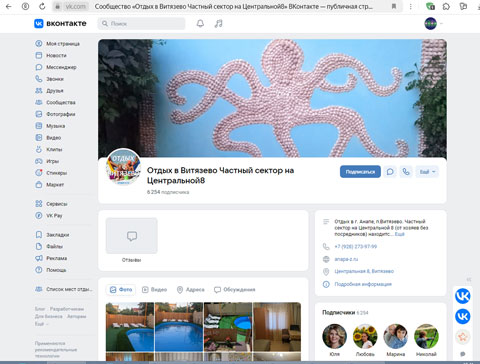Open subscriber Николай avatar
The image size is (480, 364).
pos(426,336)
